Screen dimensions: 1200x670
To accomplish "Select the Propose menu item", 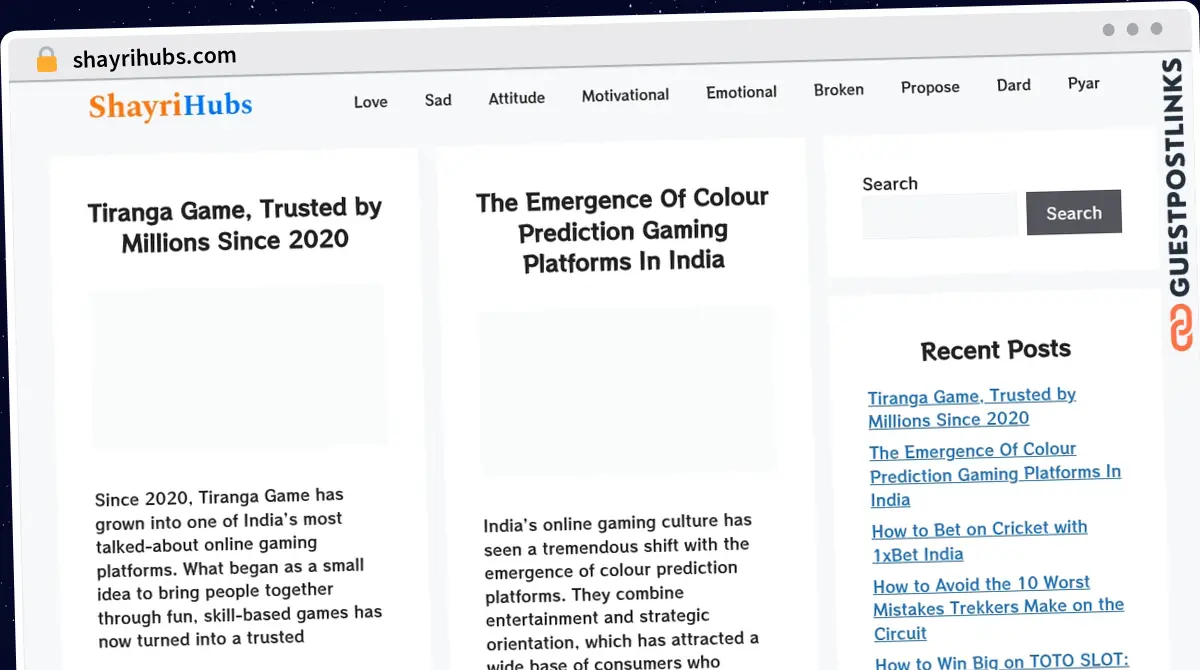I will click(x=930, y=87).
